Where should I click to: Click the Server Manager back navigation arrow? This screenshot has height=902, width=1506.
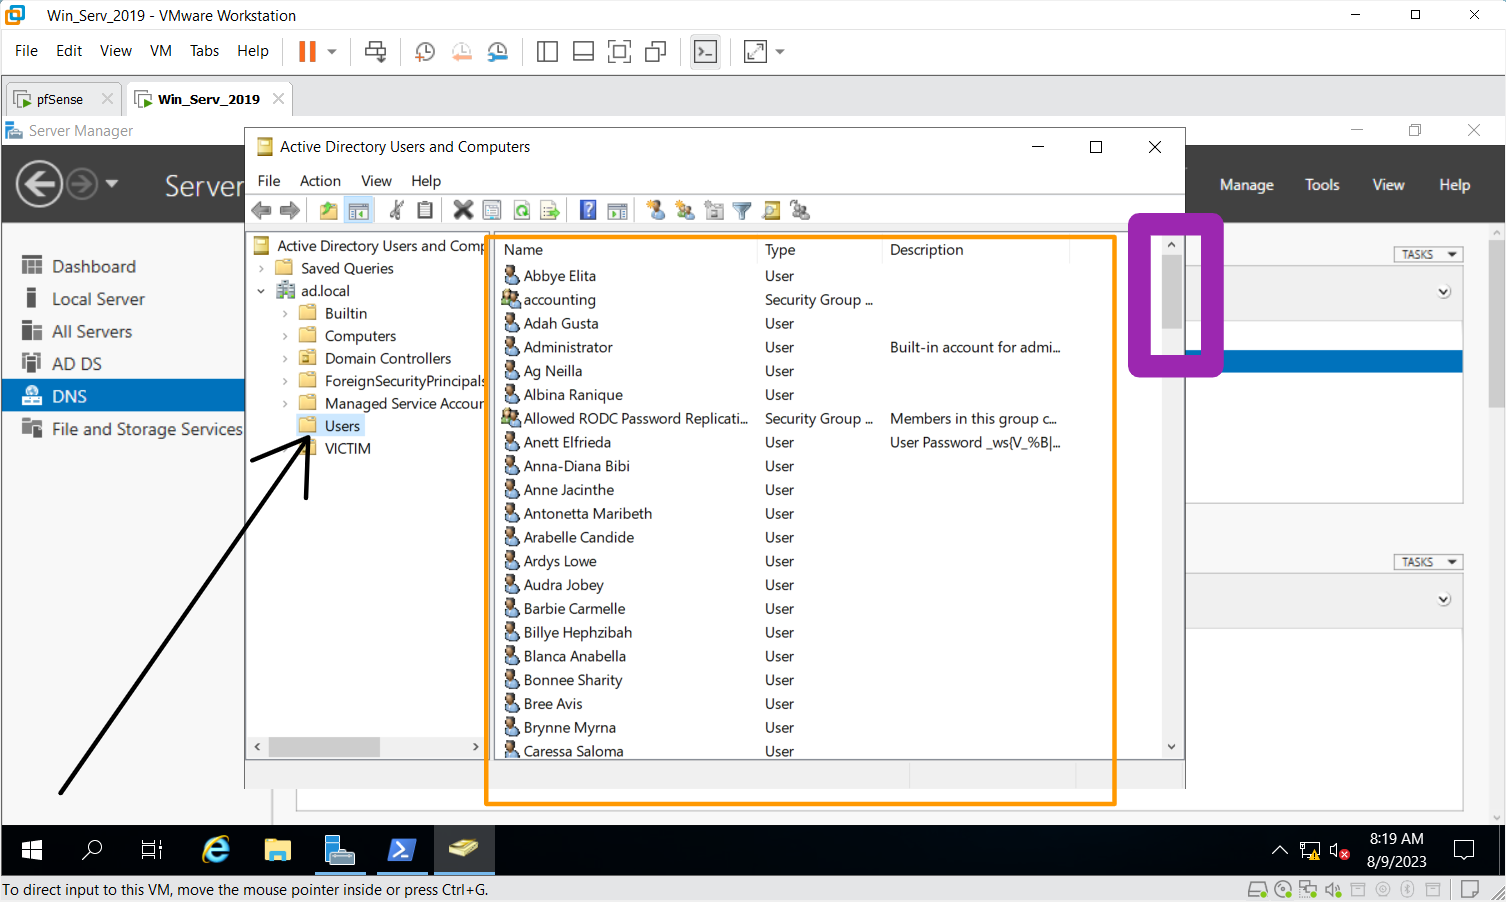tap(40, 184)
